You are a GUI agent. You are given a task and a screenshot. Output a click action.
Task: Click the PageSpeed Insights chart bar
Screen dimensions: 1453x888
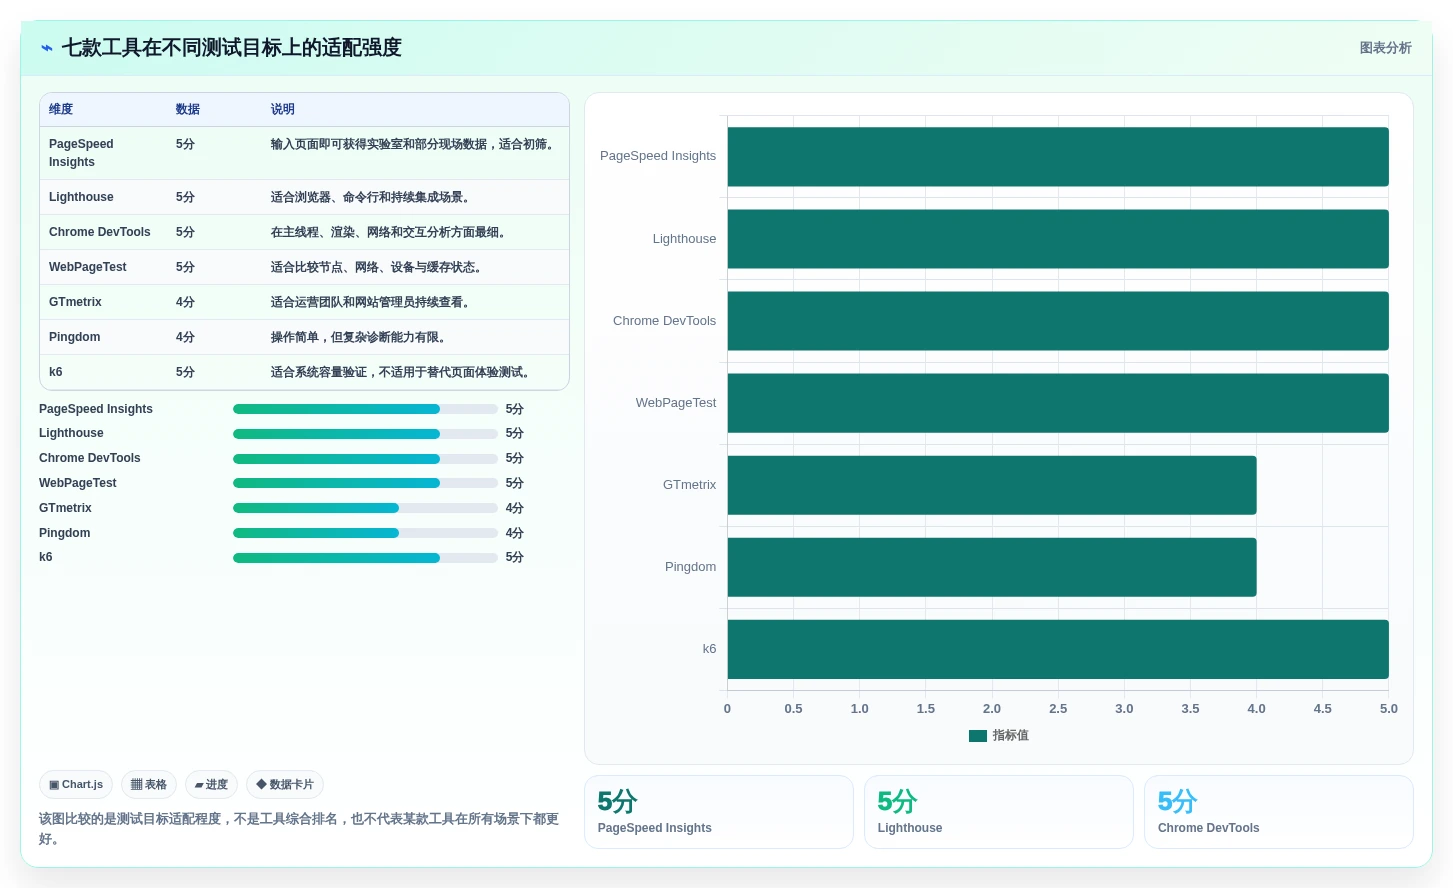[x=1058, y=157]
